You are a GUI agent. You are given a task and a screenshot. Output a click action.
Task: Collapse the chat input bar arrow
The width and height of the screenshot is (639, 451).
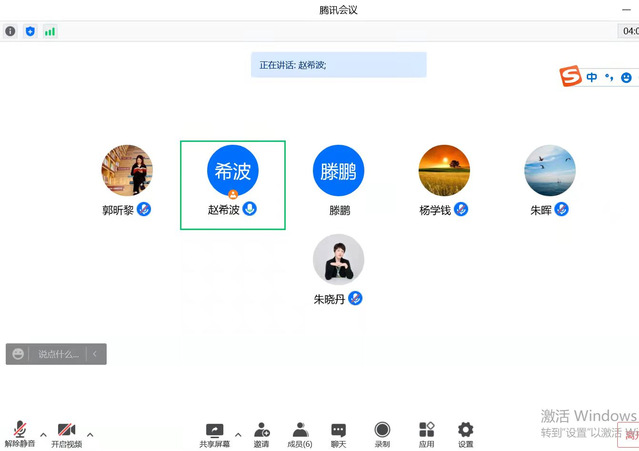tap(95, 354)
